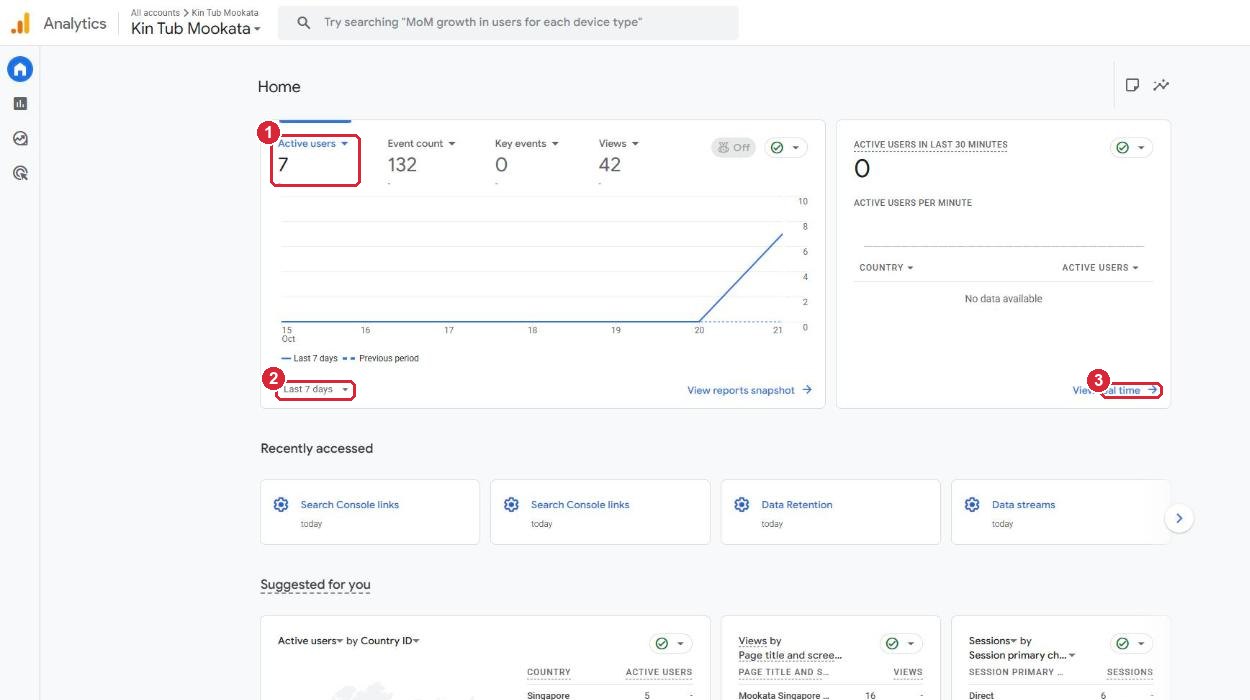Open the Last 7 days date dropdown

tap(316, 389)
